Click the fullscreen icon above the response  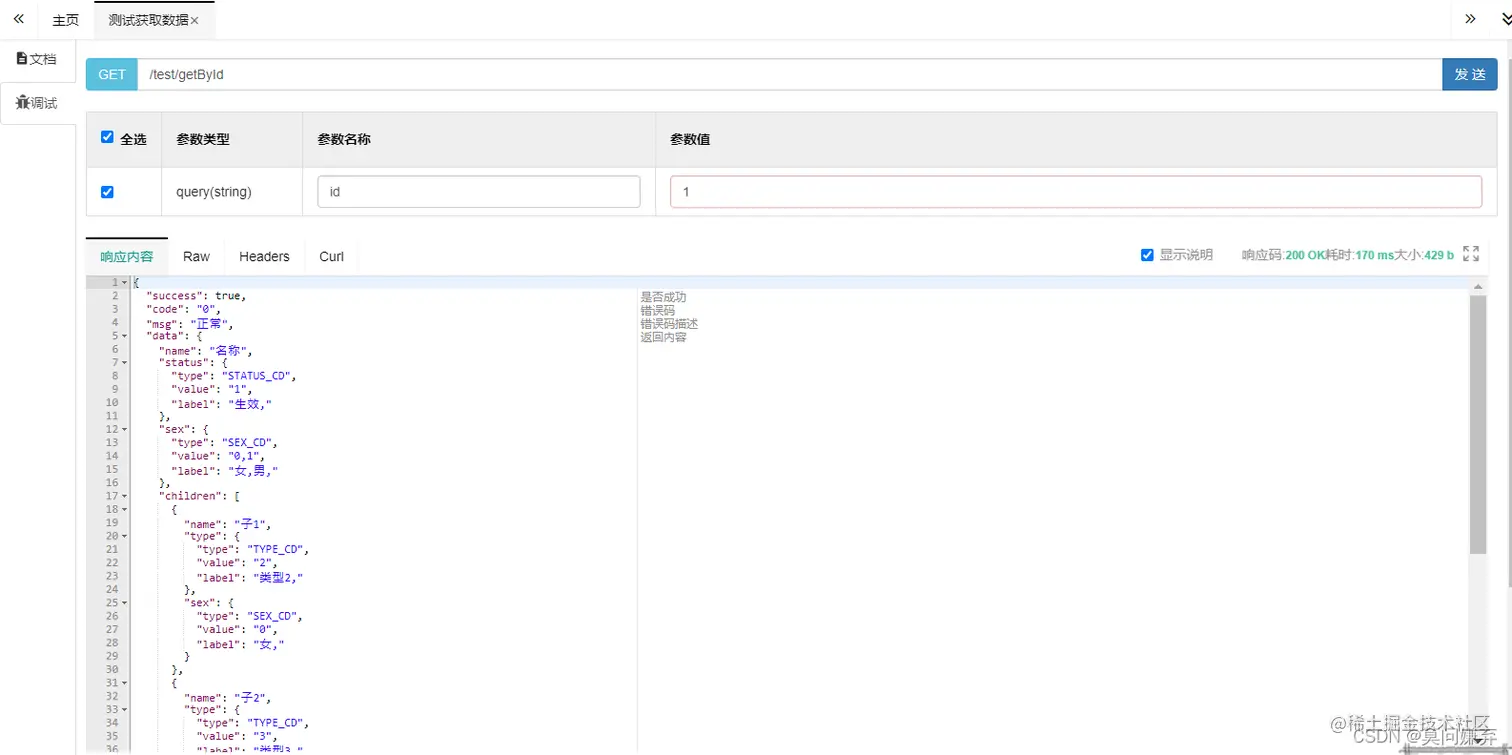pos(1471,254)
